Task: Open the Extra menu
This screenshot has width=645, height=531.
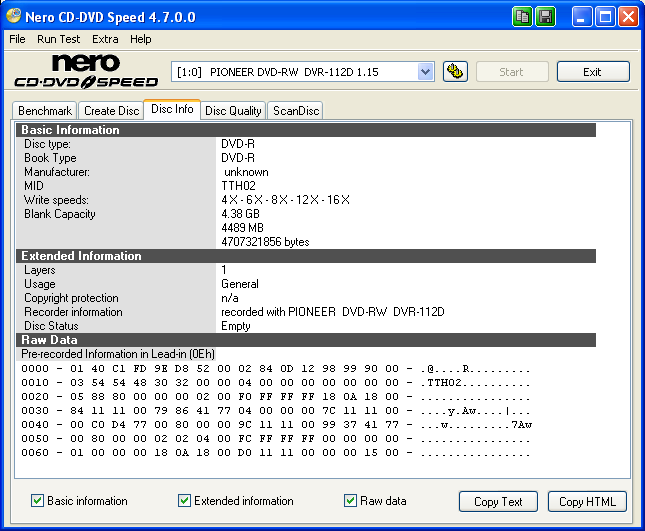Action: coord(105,39)
